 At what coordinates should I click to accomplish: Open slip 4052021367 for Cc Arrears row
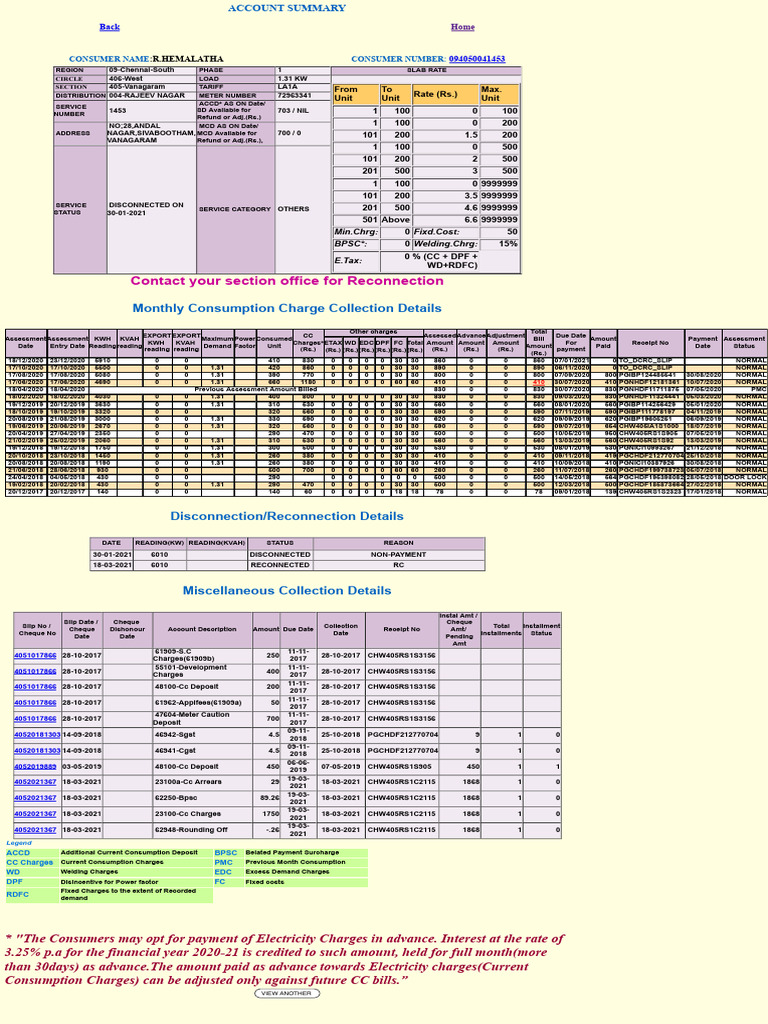tap(35, 782)
